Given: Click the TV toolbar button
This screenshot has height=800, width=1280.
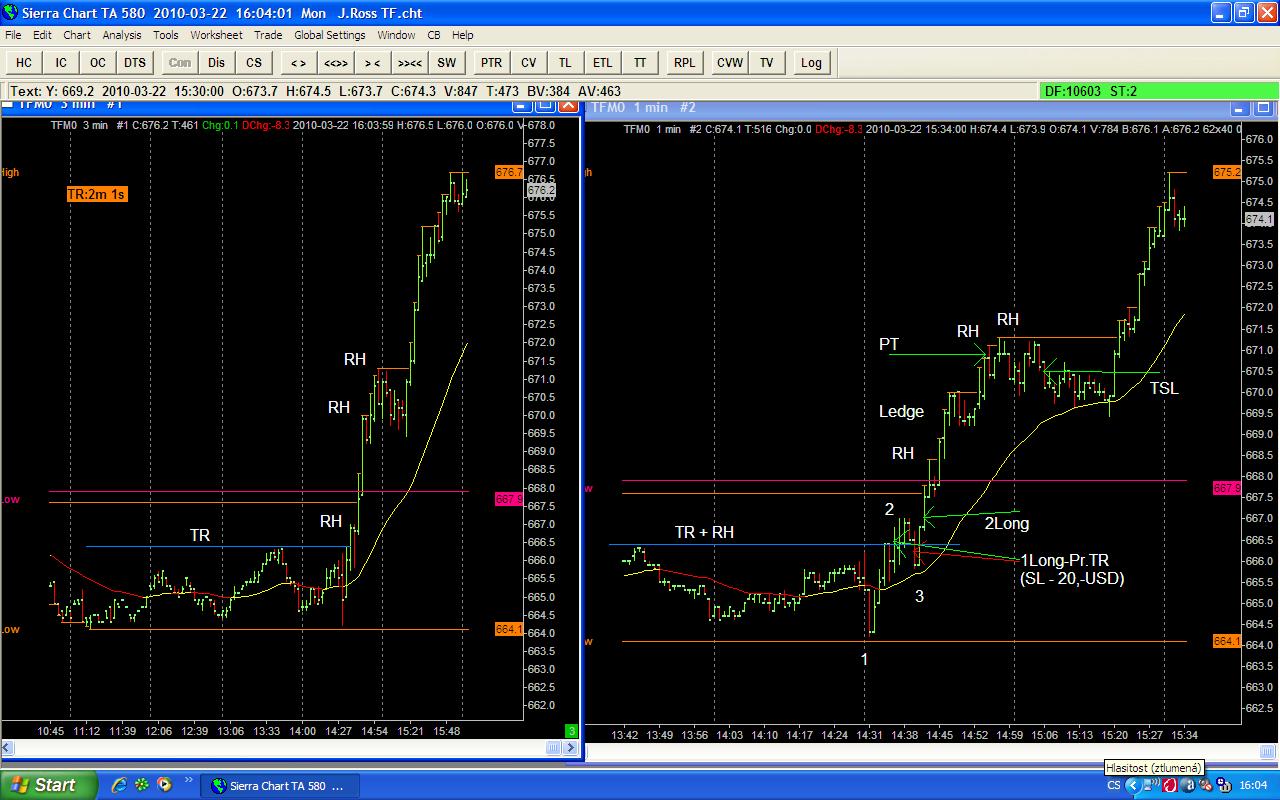Looking at the screenshot, I should (767, 62).
